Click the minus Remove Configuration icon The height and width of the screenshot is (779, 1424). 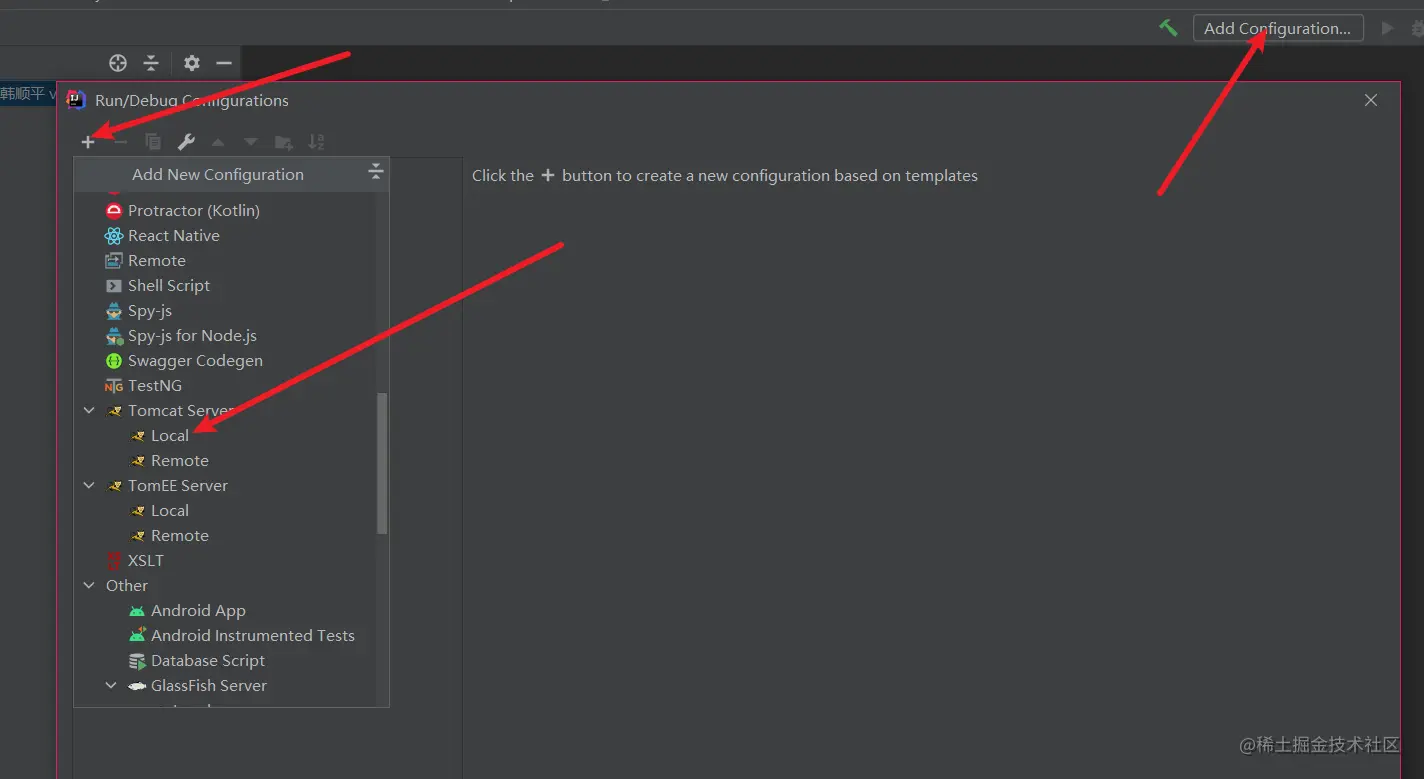[x=120, y=142]
